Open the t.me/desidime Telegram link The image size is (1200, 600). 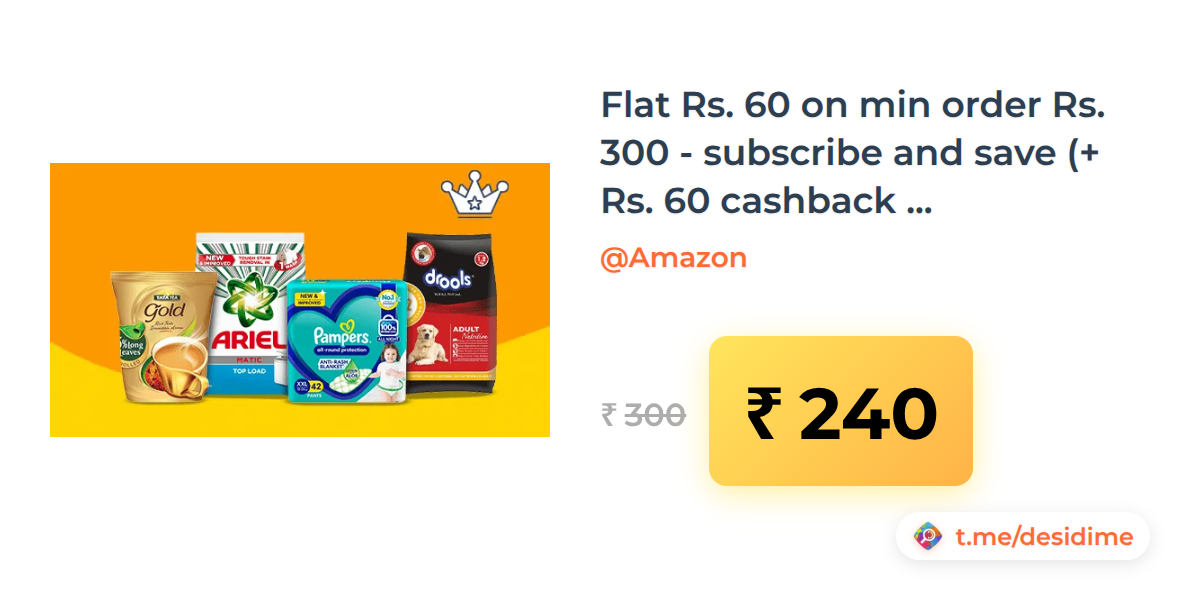point(1044,537)
